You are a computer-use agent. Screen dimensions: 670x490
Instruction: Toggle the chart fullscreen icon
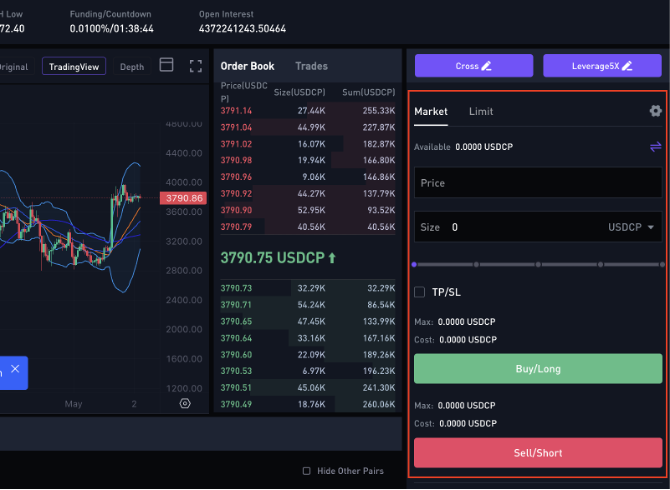point(196,66)
